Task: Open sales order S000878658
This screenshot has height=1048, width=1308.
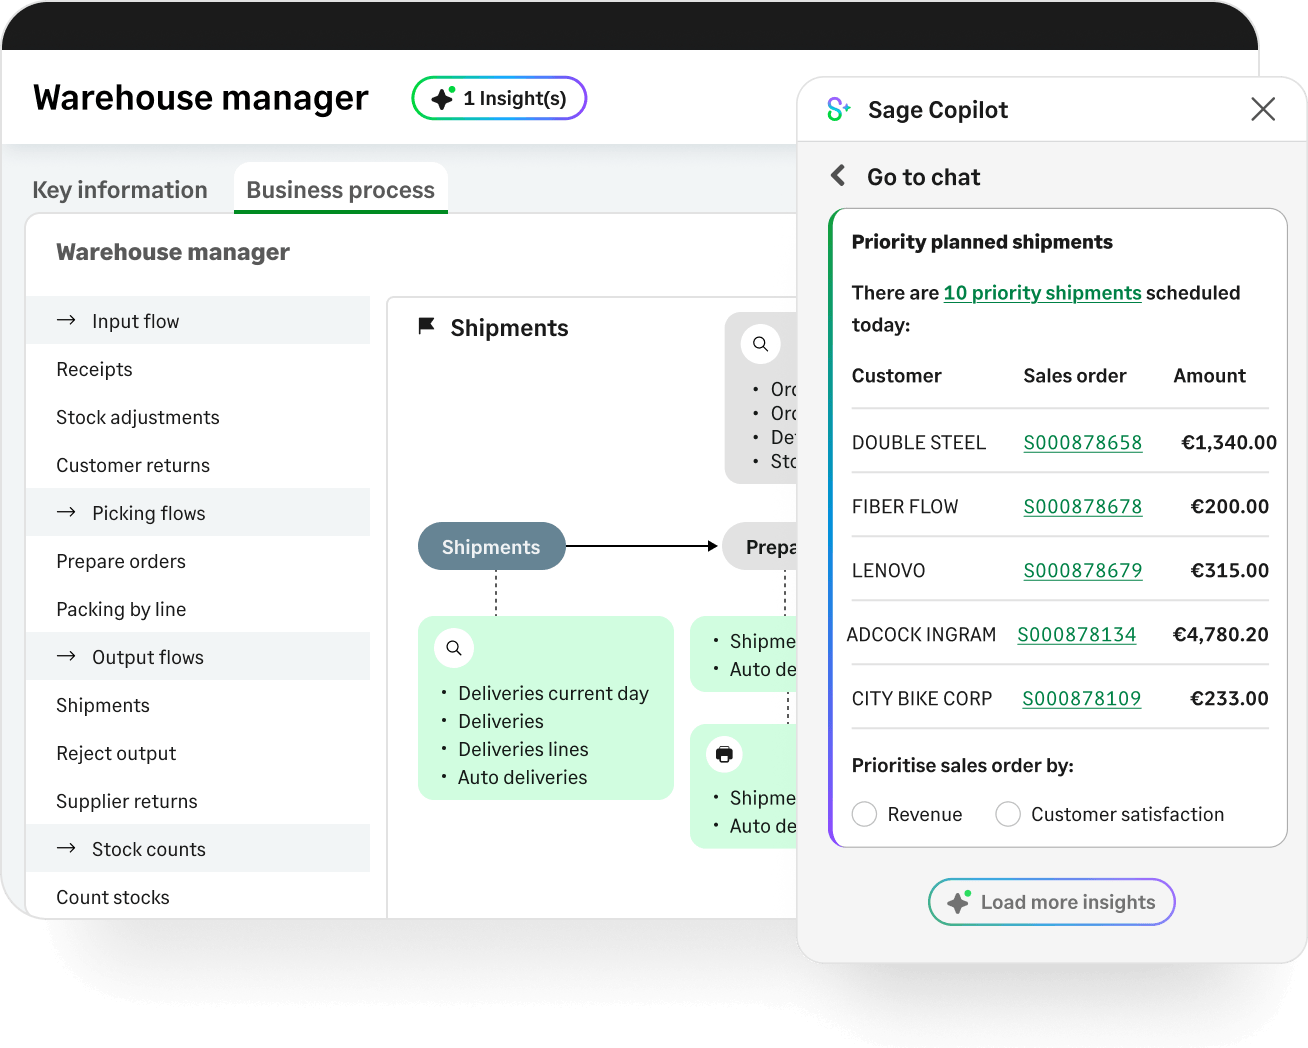Action: pyautogui.click(x=1083, y=443)
